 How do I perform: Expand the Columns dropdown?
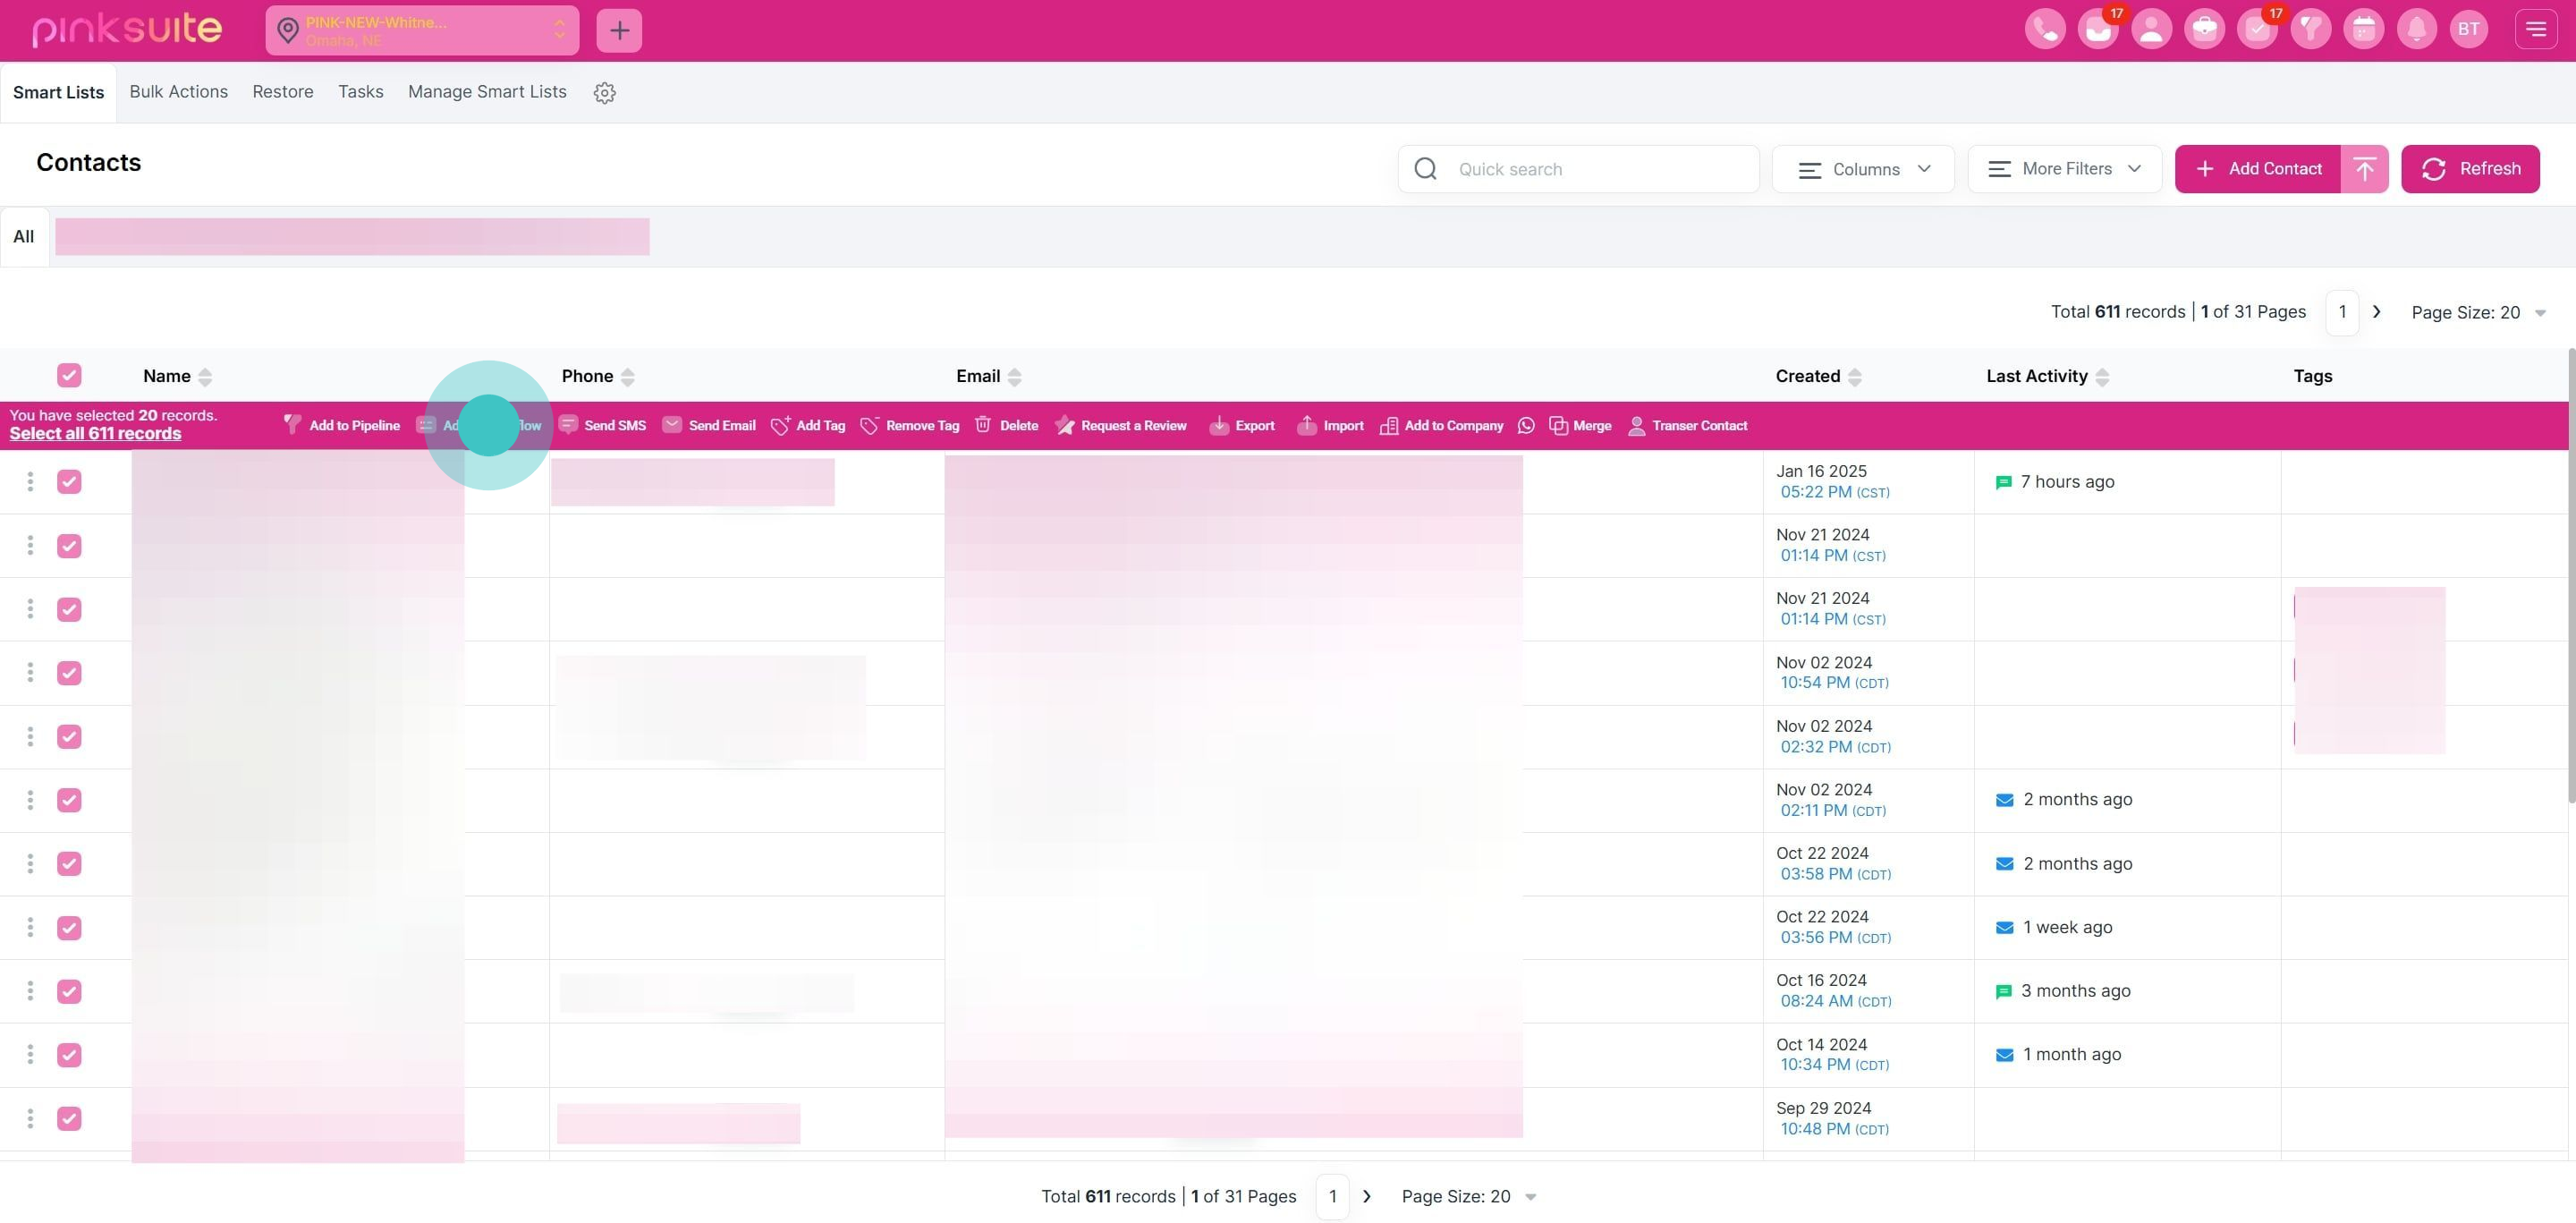[1863, 169]
